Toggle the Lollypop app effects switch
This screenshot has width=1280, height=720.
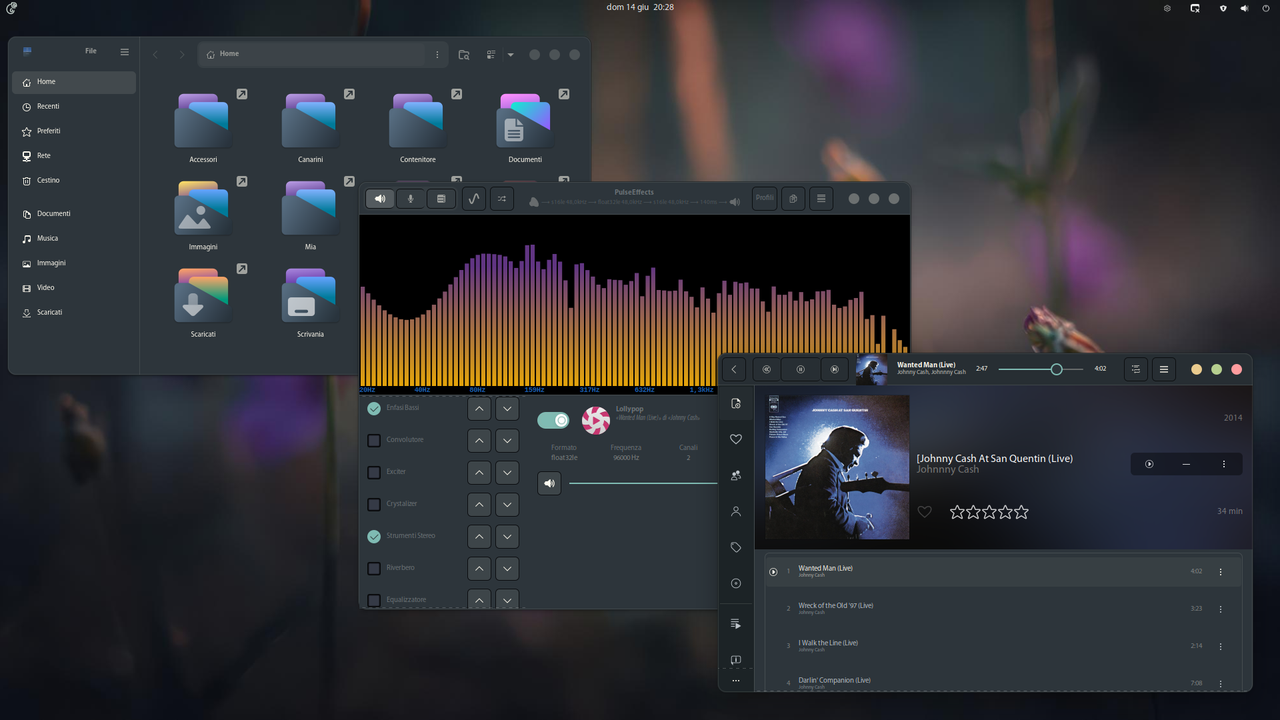point(553,420)
